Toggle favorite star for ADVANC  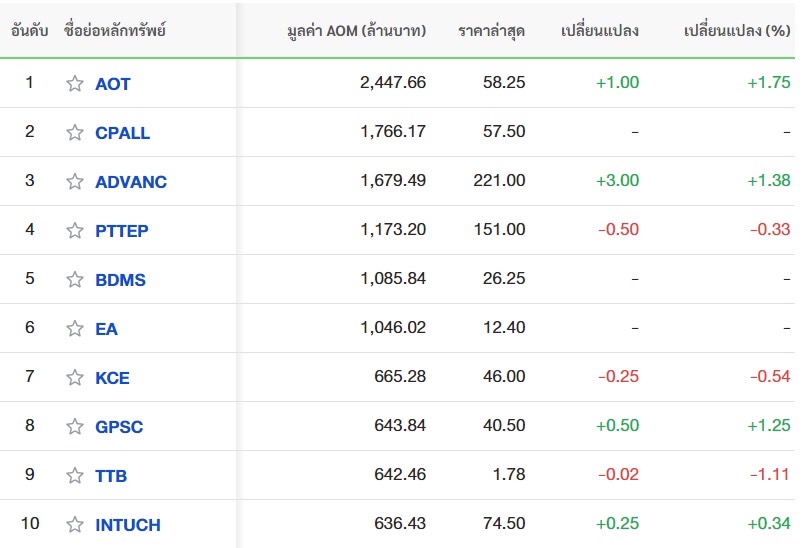(x=75, y=182)
